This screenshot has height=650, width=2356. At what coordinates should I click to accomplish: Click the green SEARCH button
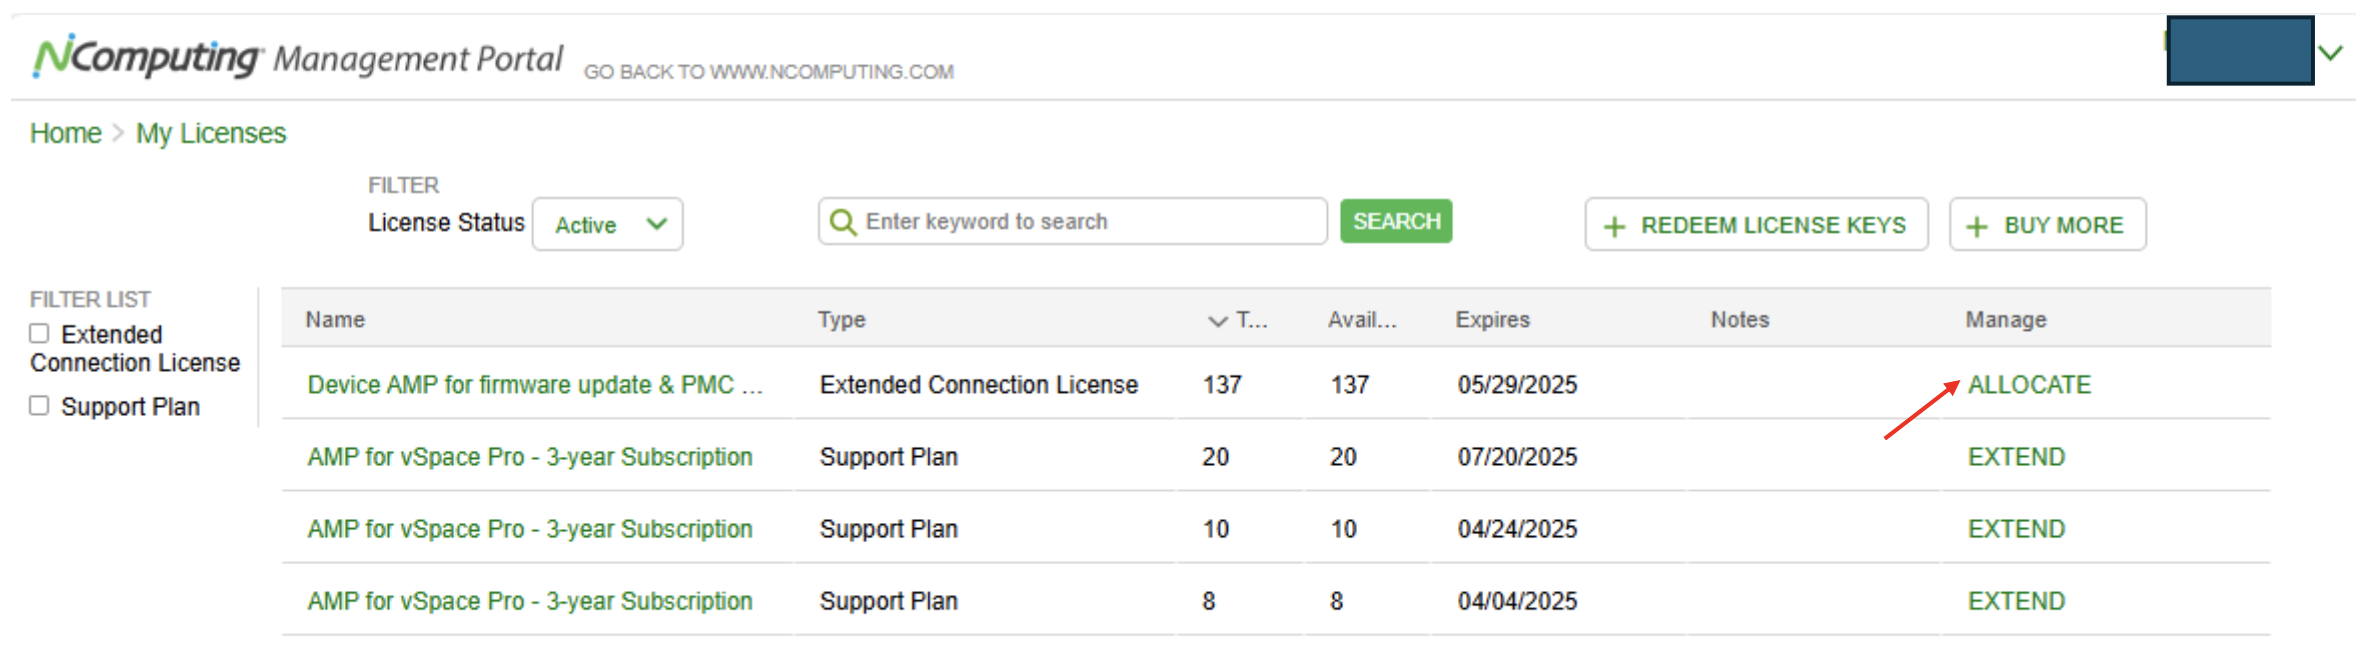click(x=1396, y=221)
